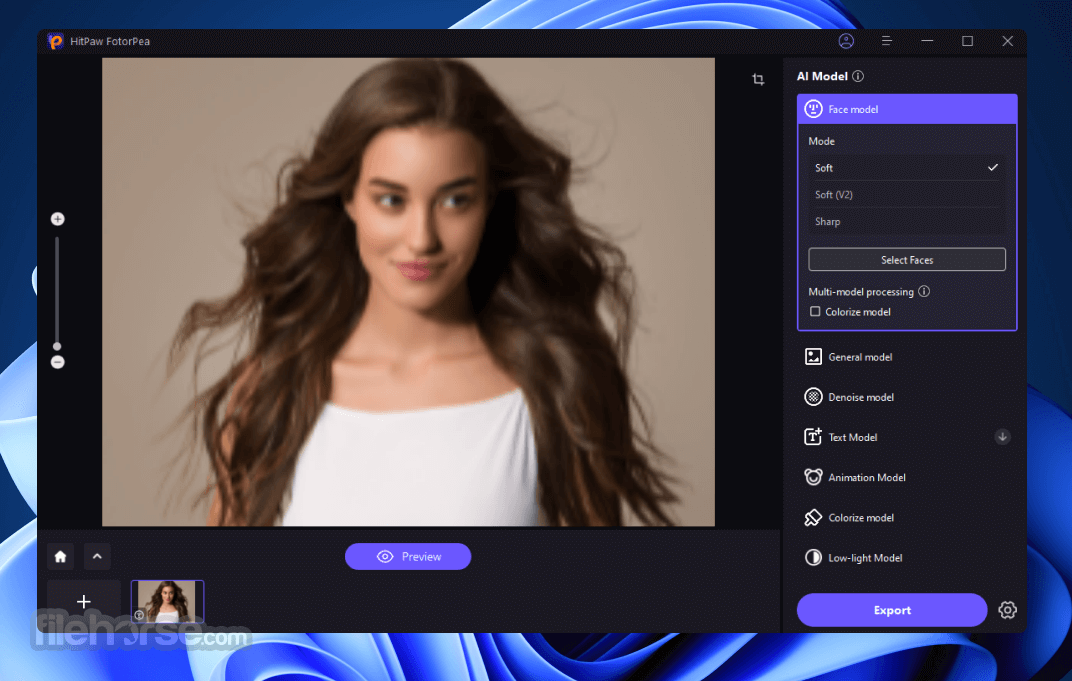
Task: Choose Soft mode option
Action: (907, 168)
